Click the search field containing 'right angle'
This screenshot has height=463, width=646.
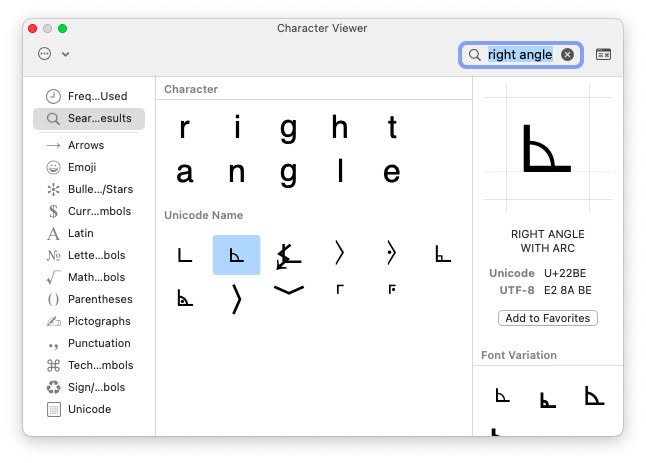coord(520,54)
